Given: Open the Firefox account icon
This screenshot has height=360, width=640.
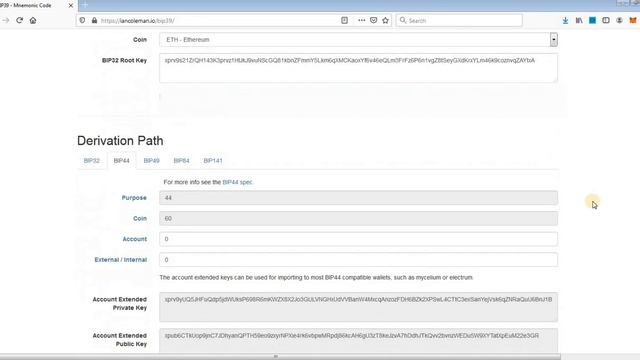Looking at the screenshot, I should (619, 20).
